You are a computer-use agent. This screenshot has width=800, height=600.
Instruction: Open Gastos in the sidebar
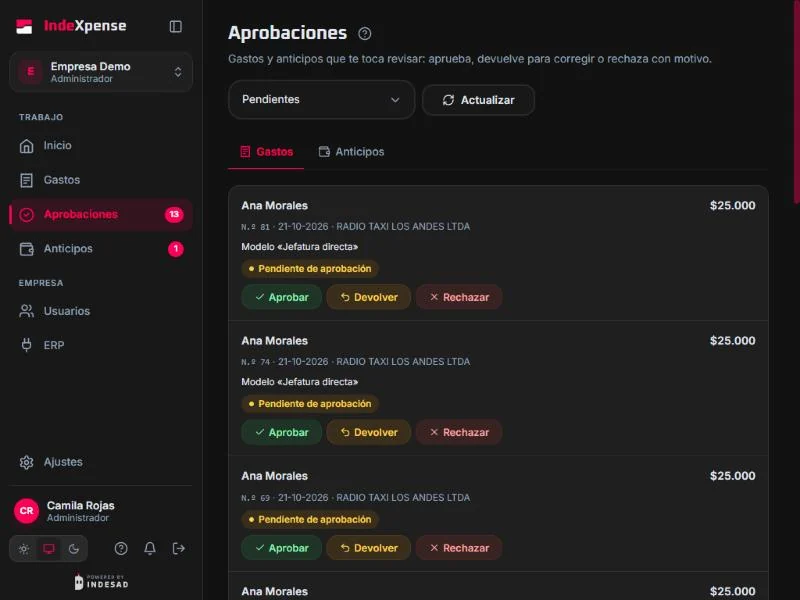pyautogui.click(x=101, y=180)
